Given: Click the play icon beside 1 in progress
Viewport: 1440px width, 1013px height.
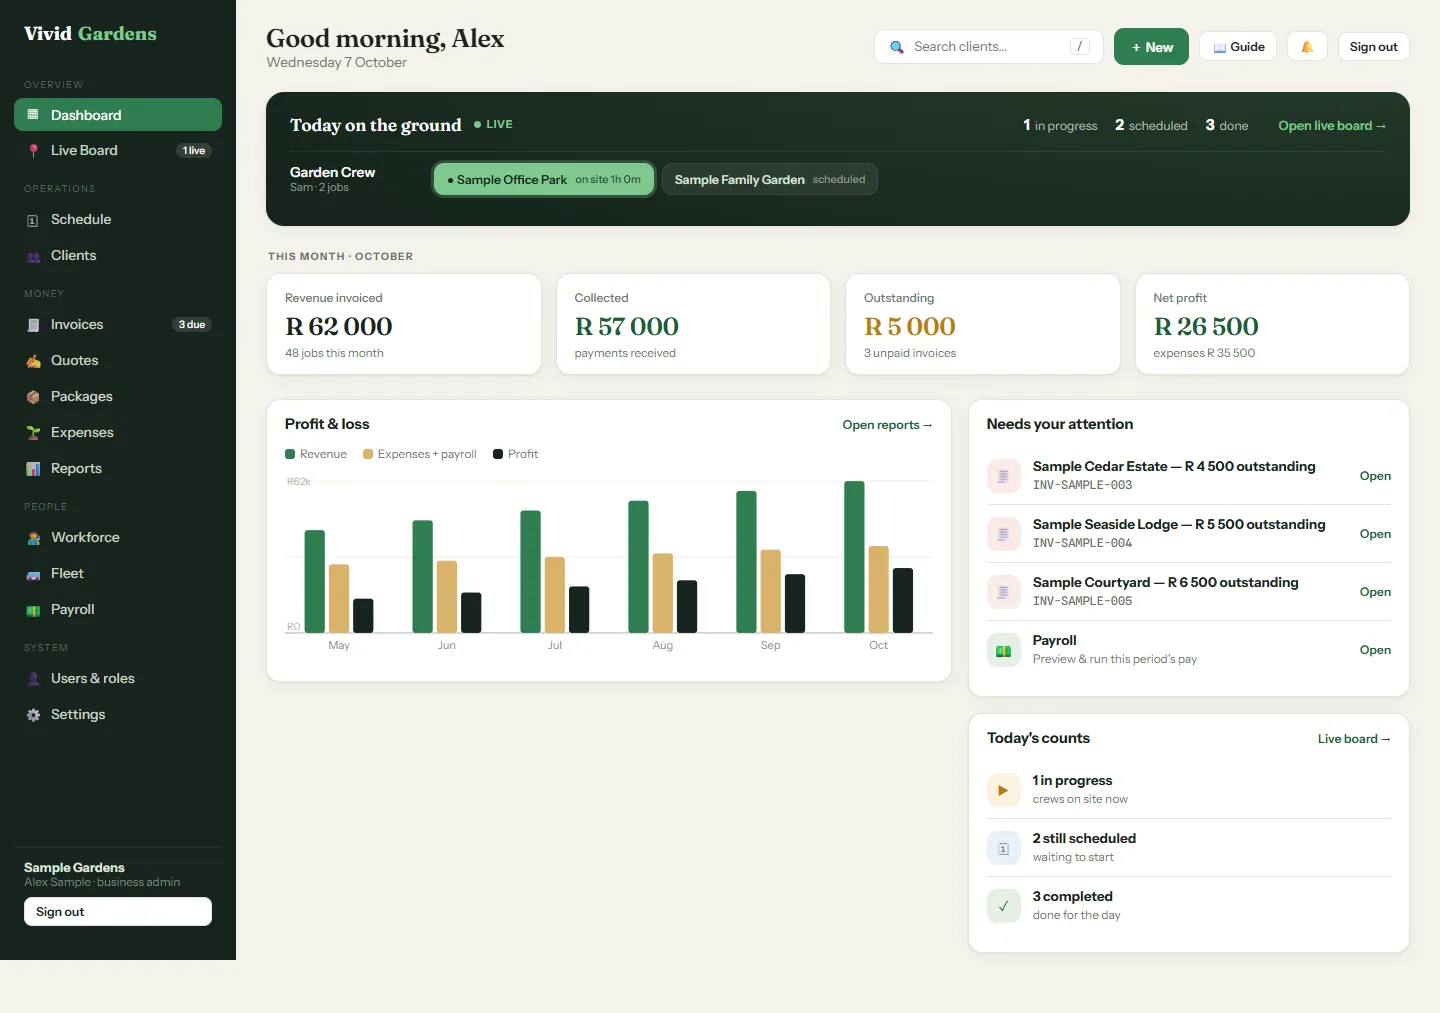Looking at the screenshot, I should click(1003, 790).
